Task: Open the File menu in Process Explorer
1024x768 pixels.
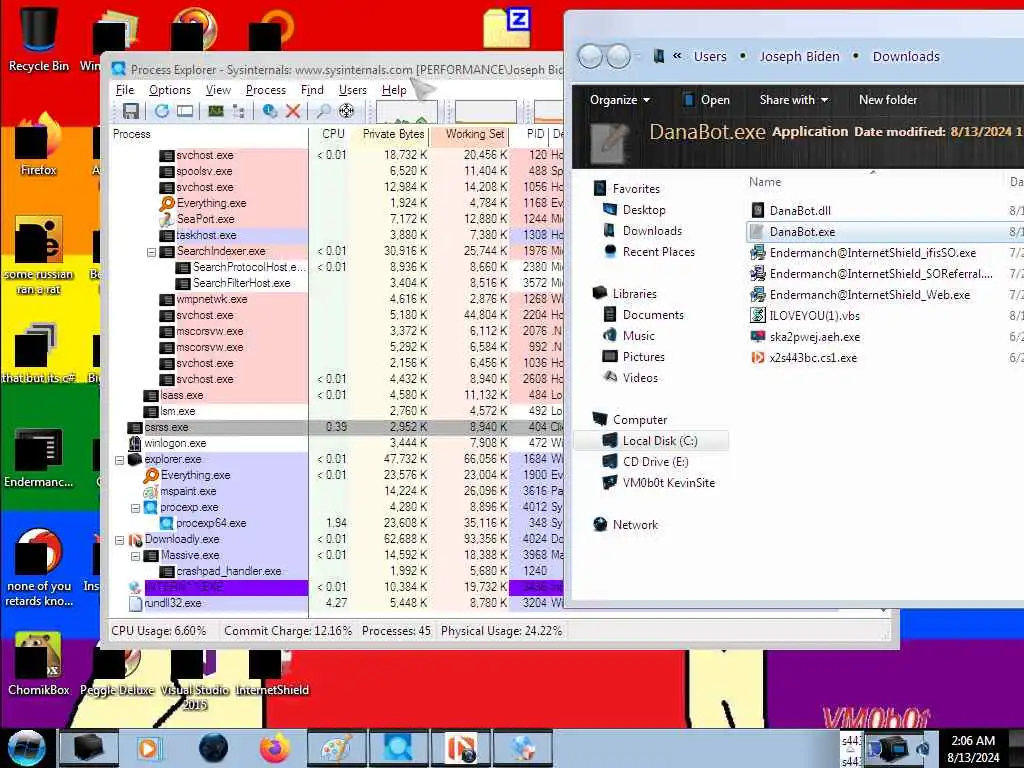Action: [125, 90]
